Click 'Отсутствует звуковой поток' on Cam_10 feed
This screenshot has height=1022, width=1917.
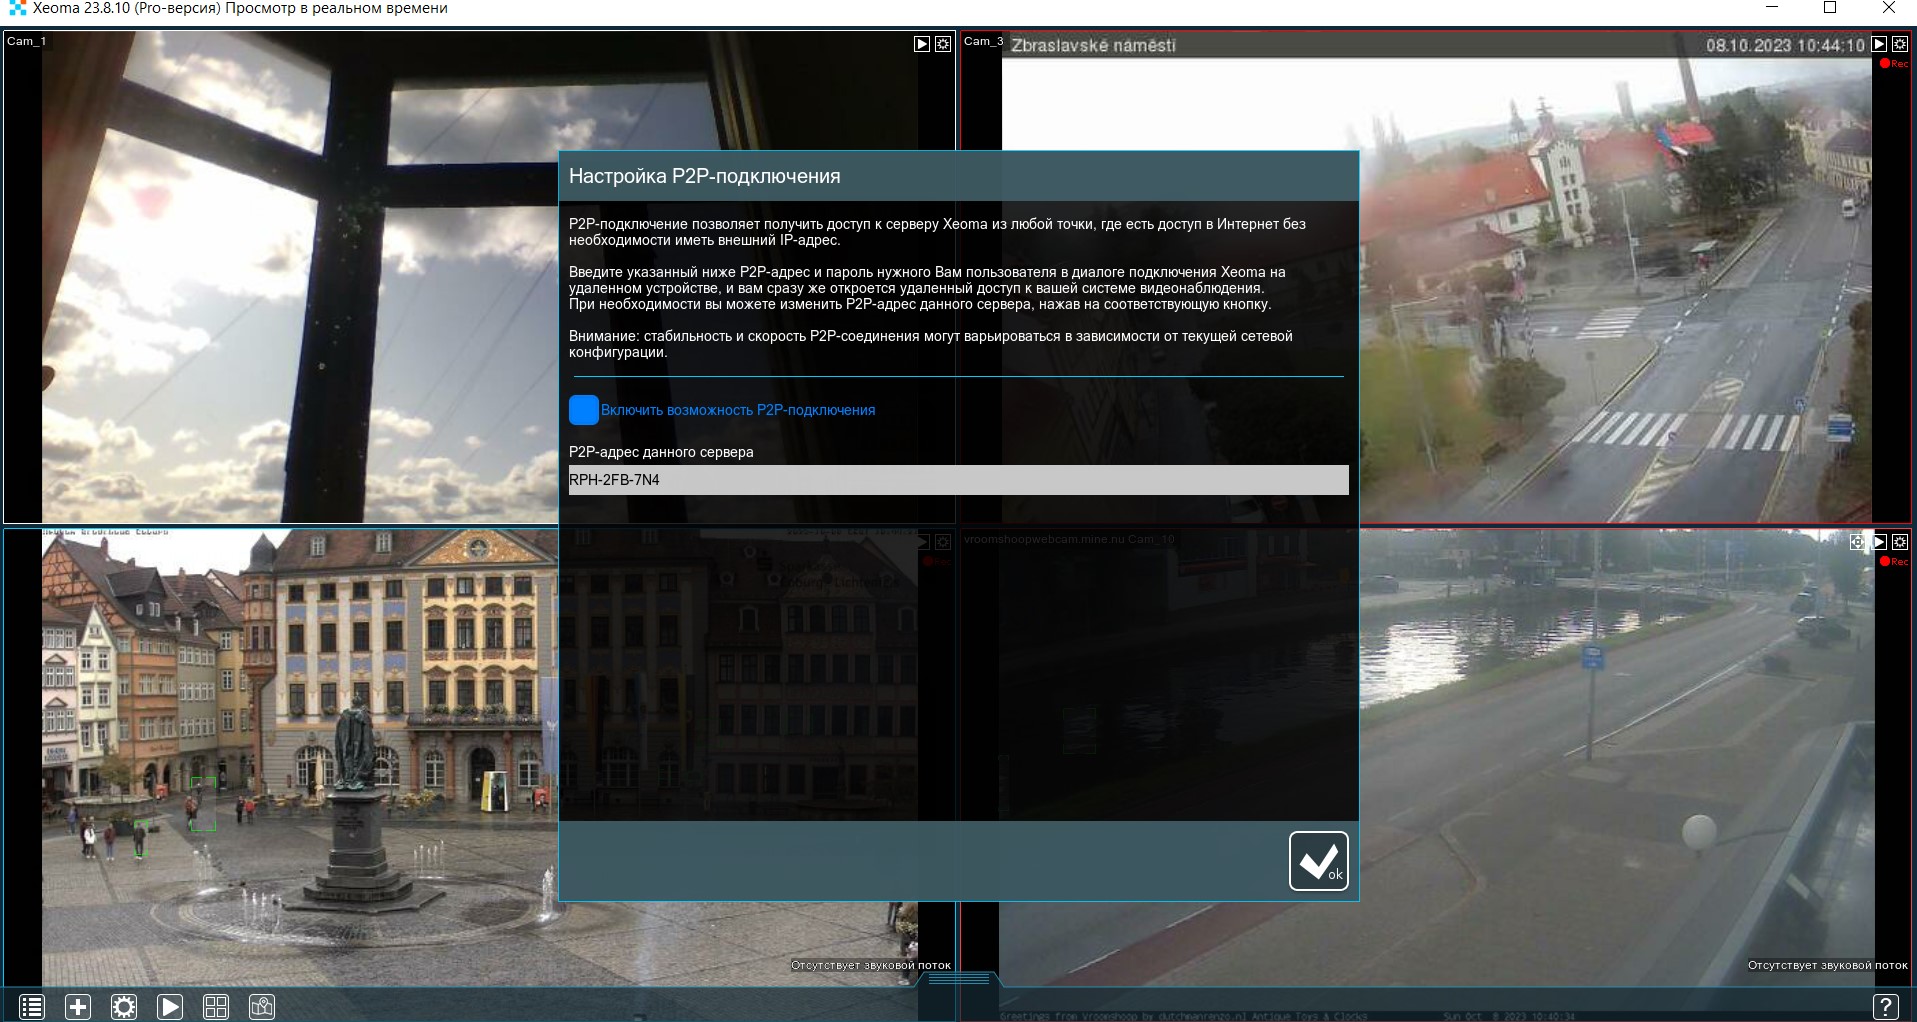1828,966
